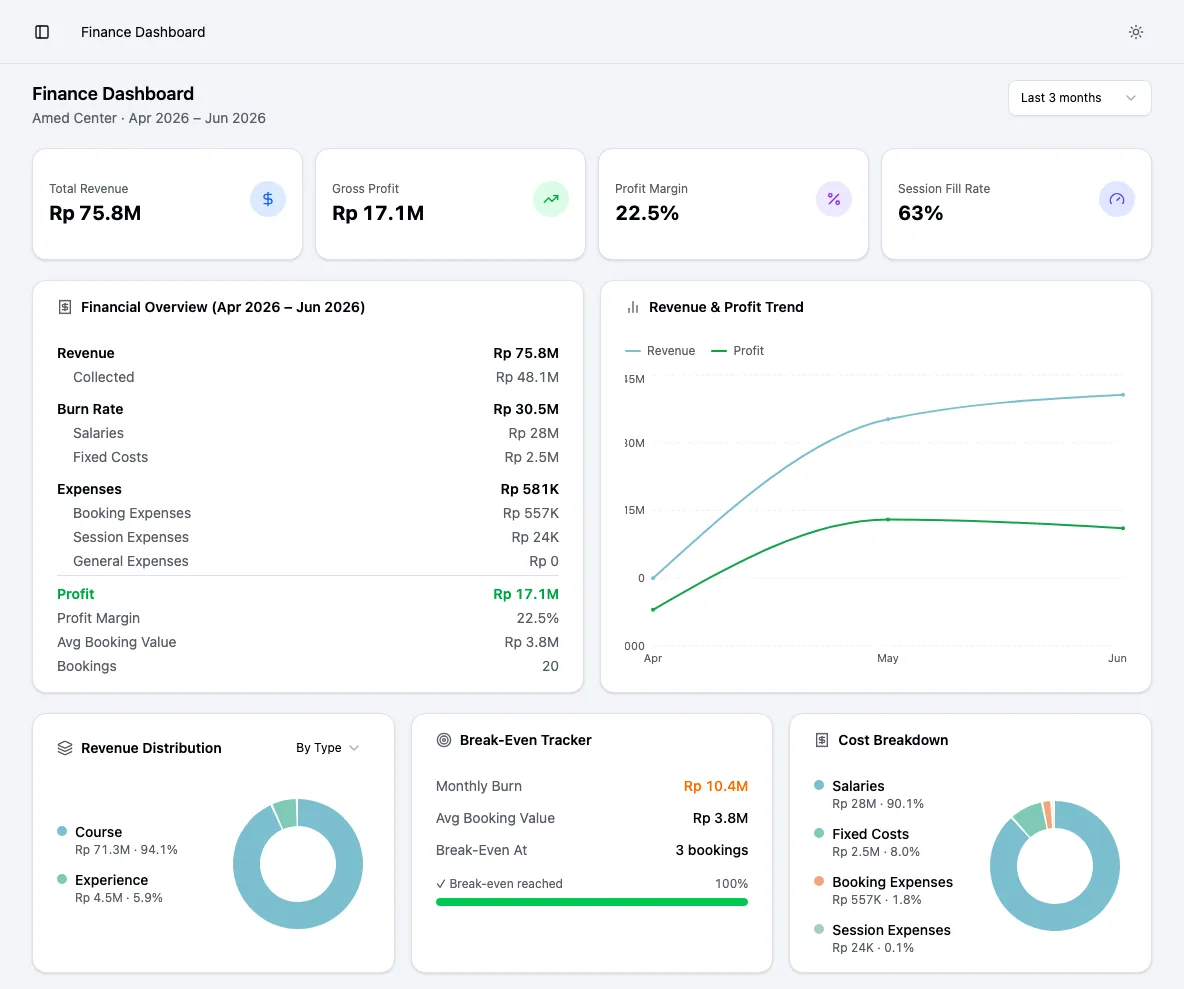Click the Avg Booking Value row in overview
The height and width of the screenshot is (989, 1184).
[x=308, y=642]
